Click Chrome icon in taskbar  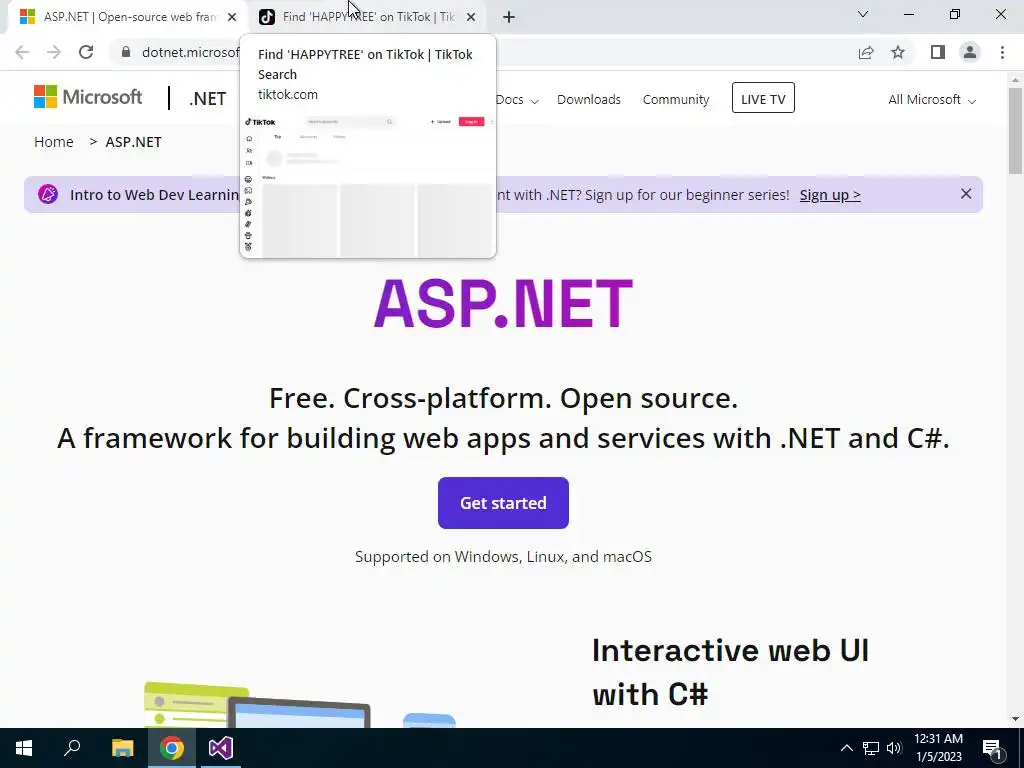click(172, 748)
